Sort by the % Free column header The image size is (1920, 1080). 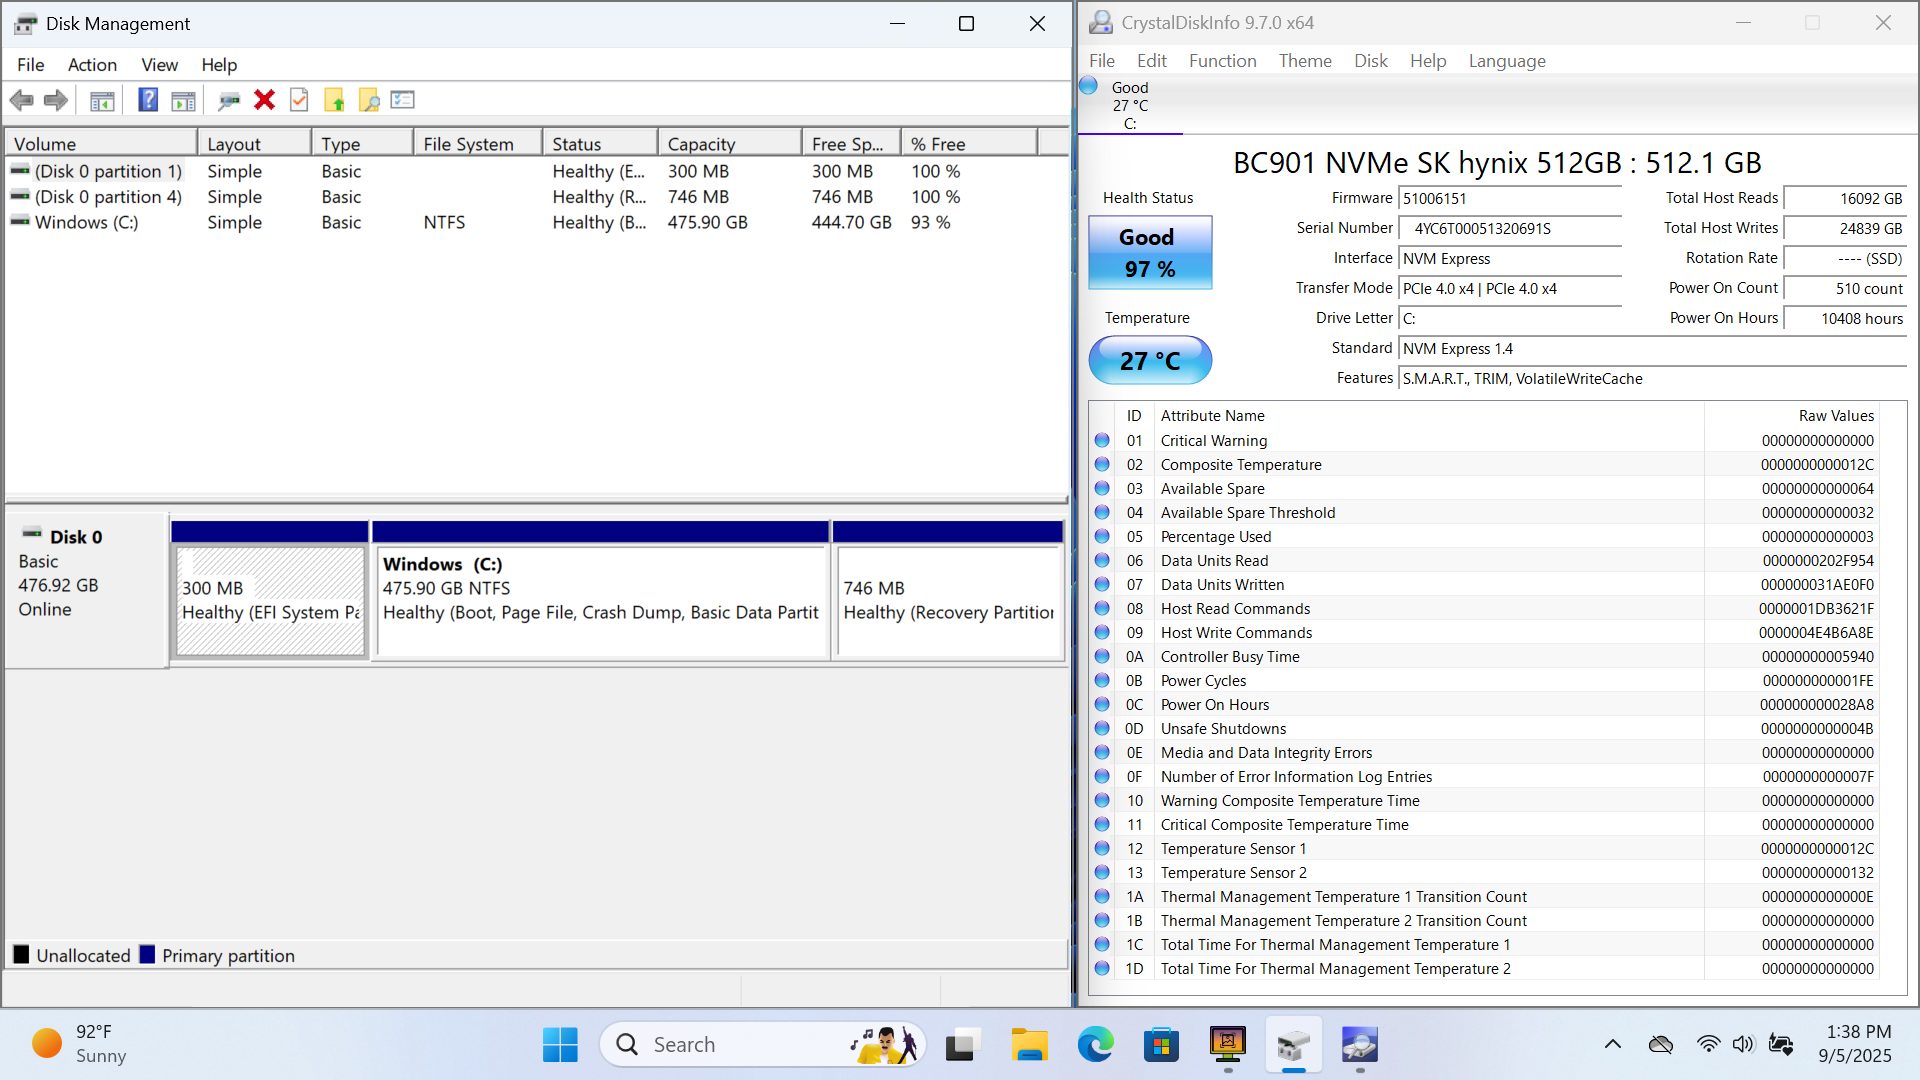(968, 143)
